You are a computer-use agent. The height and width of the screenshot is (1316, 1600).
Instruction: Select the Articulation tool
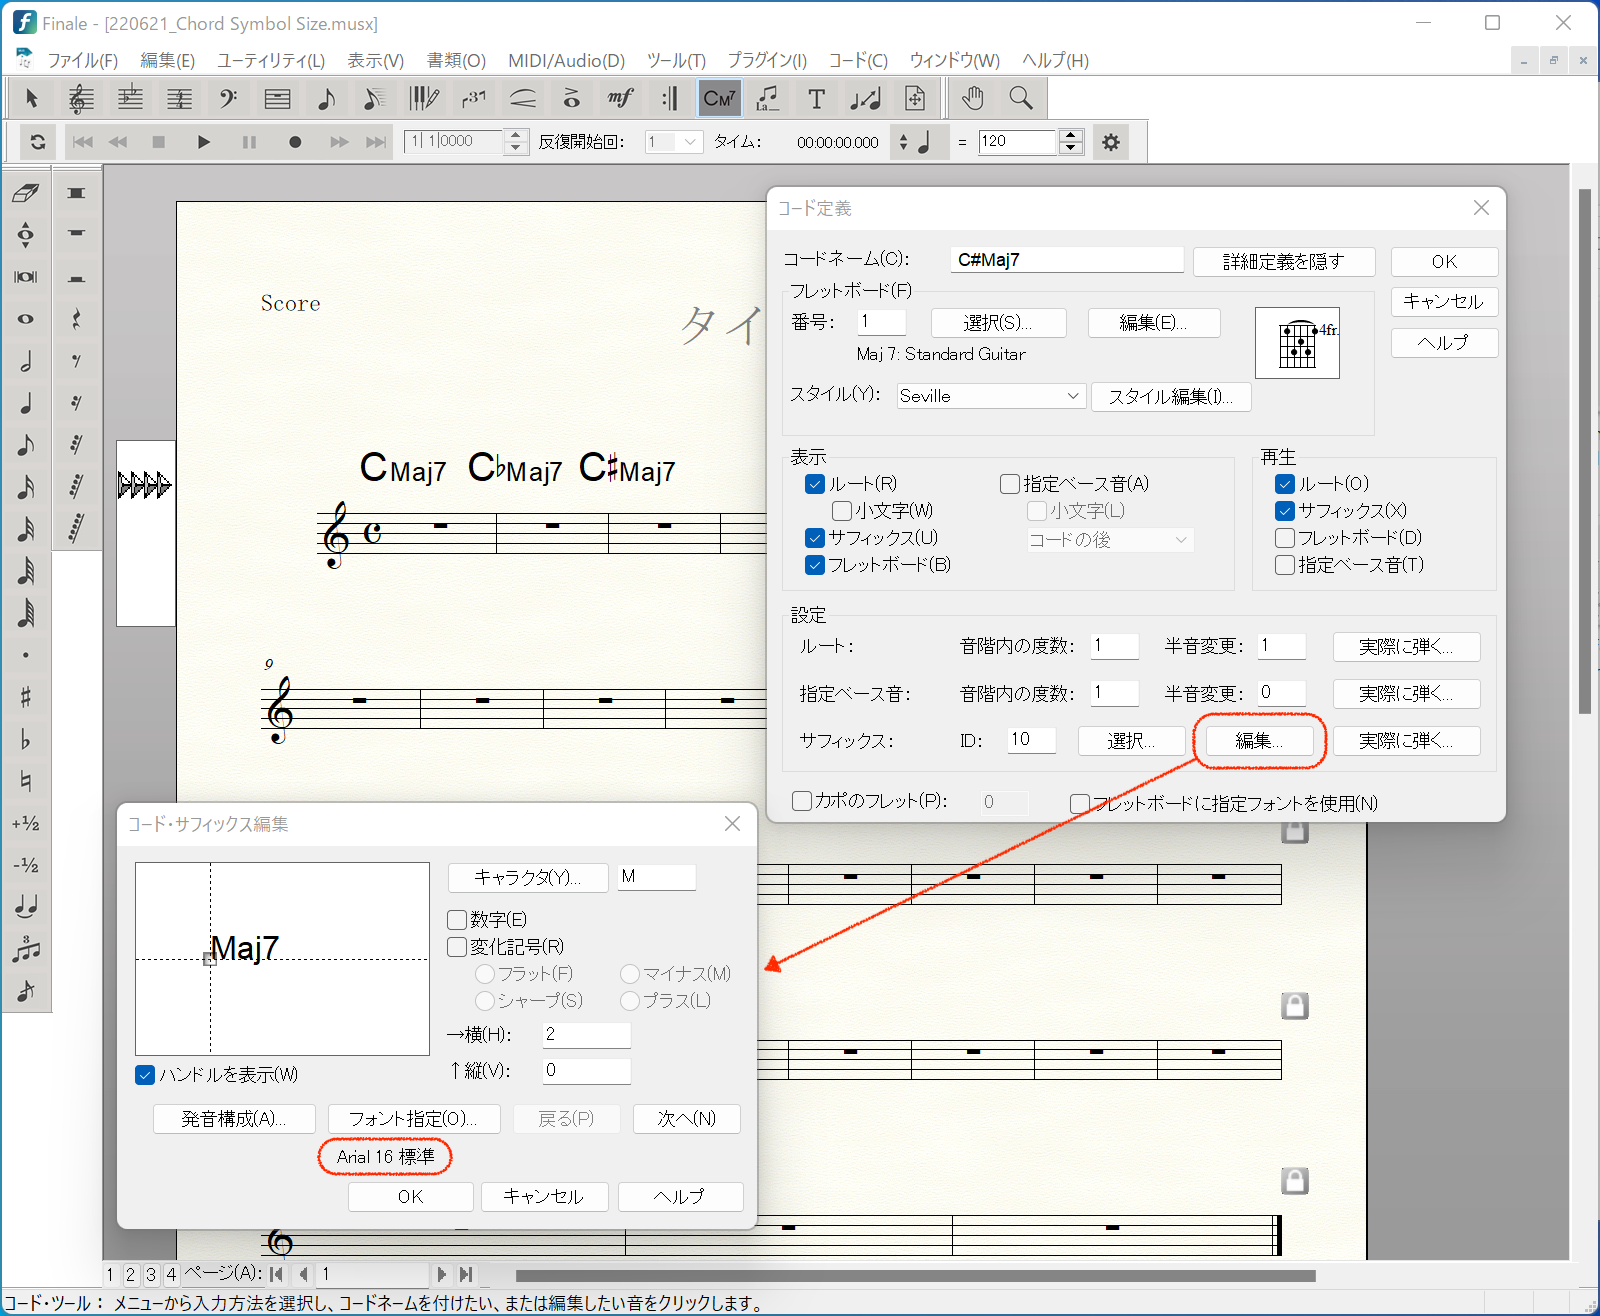pyautogui.click(x=571, y=98)
